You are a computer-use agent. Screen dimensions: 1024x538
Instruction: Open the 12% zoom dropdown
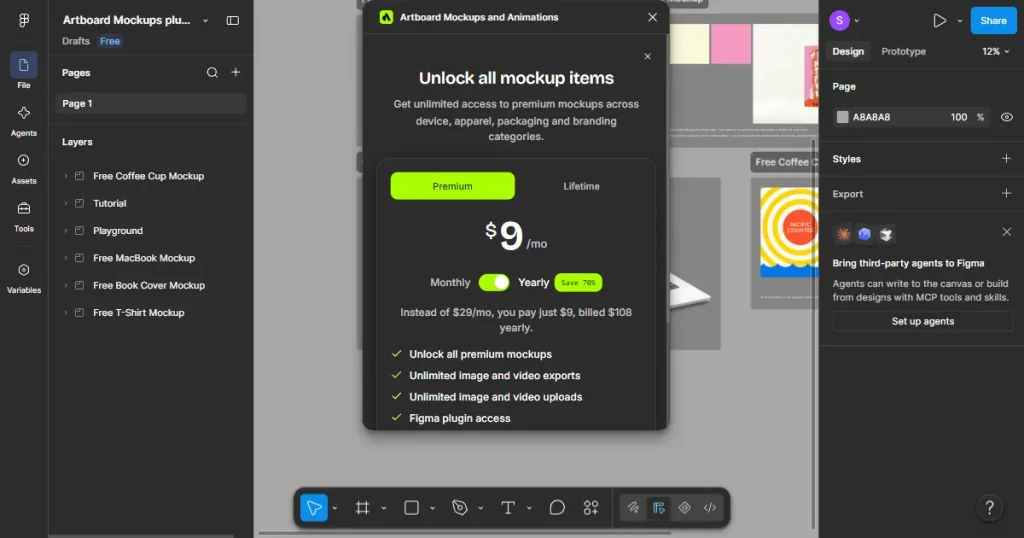click(995, 51)
